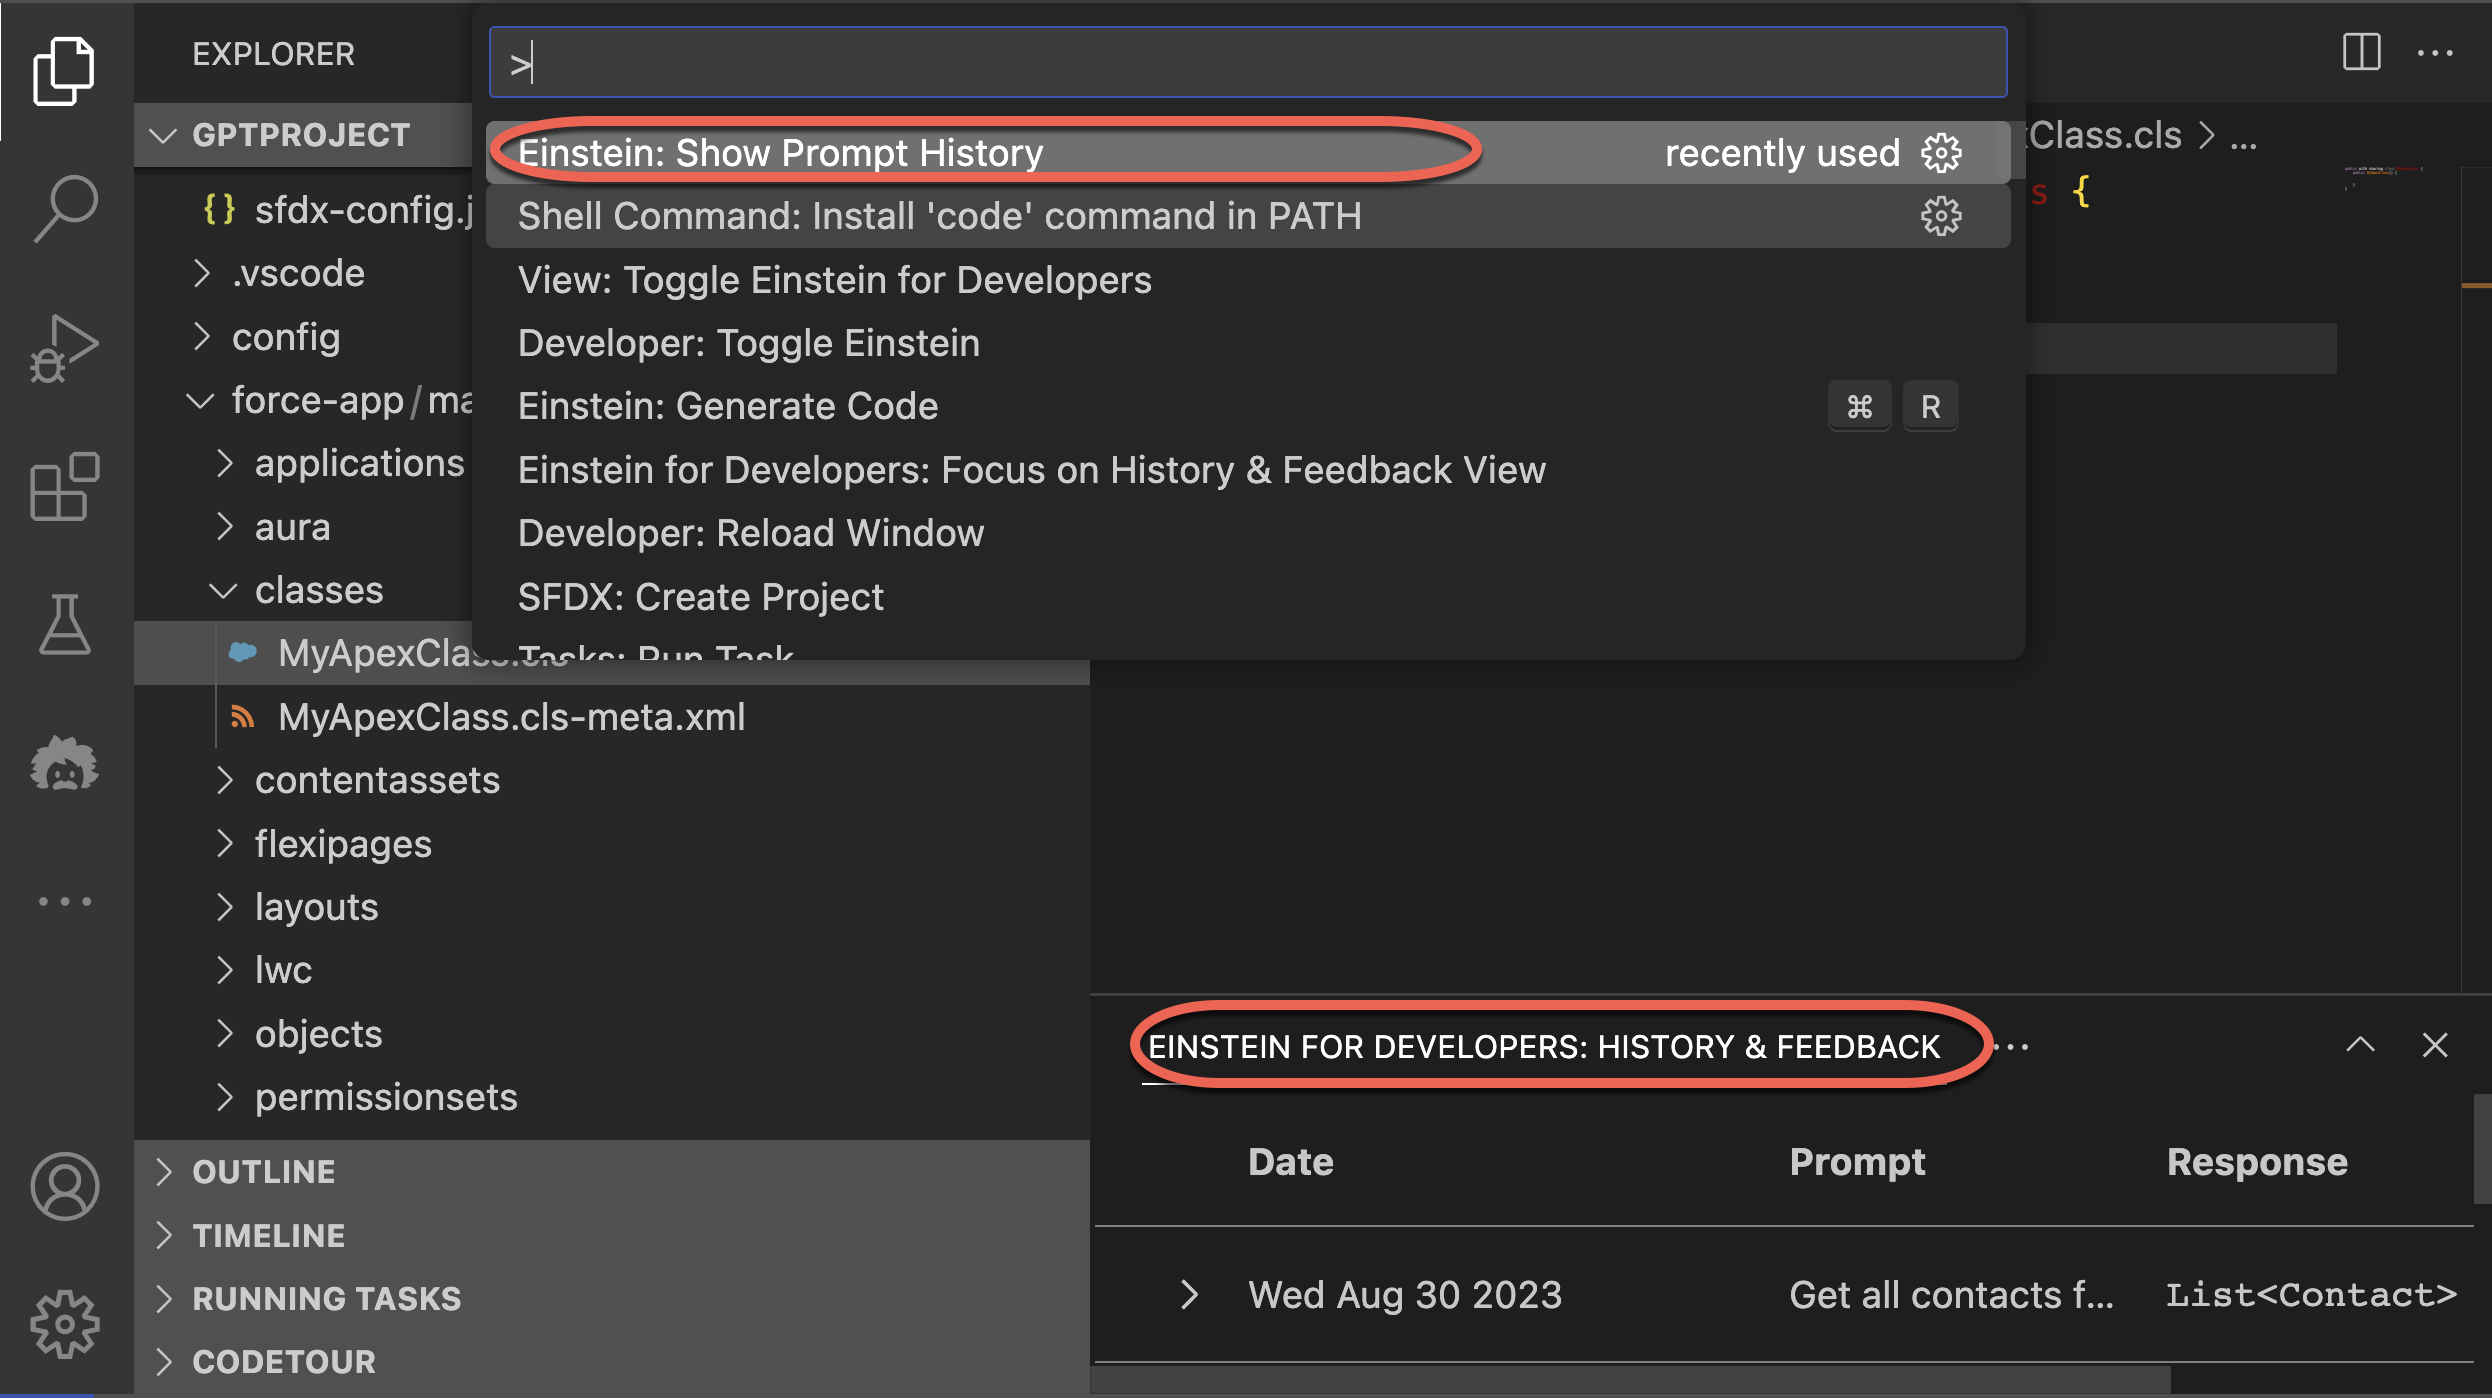
Task: Click the Prompt column header
Action: 1857,1162
